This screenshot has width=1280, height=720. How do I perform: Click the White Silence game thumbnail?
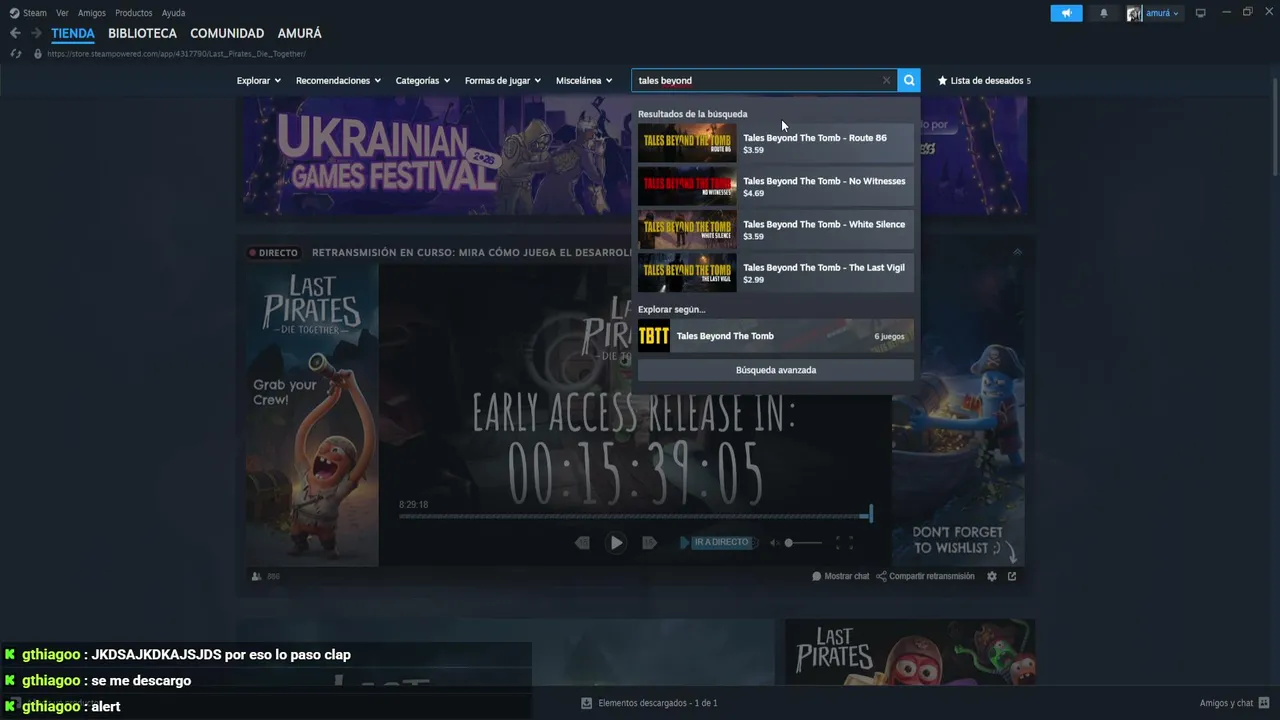(687, 229)
